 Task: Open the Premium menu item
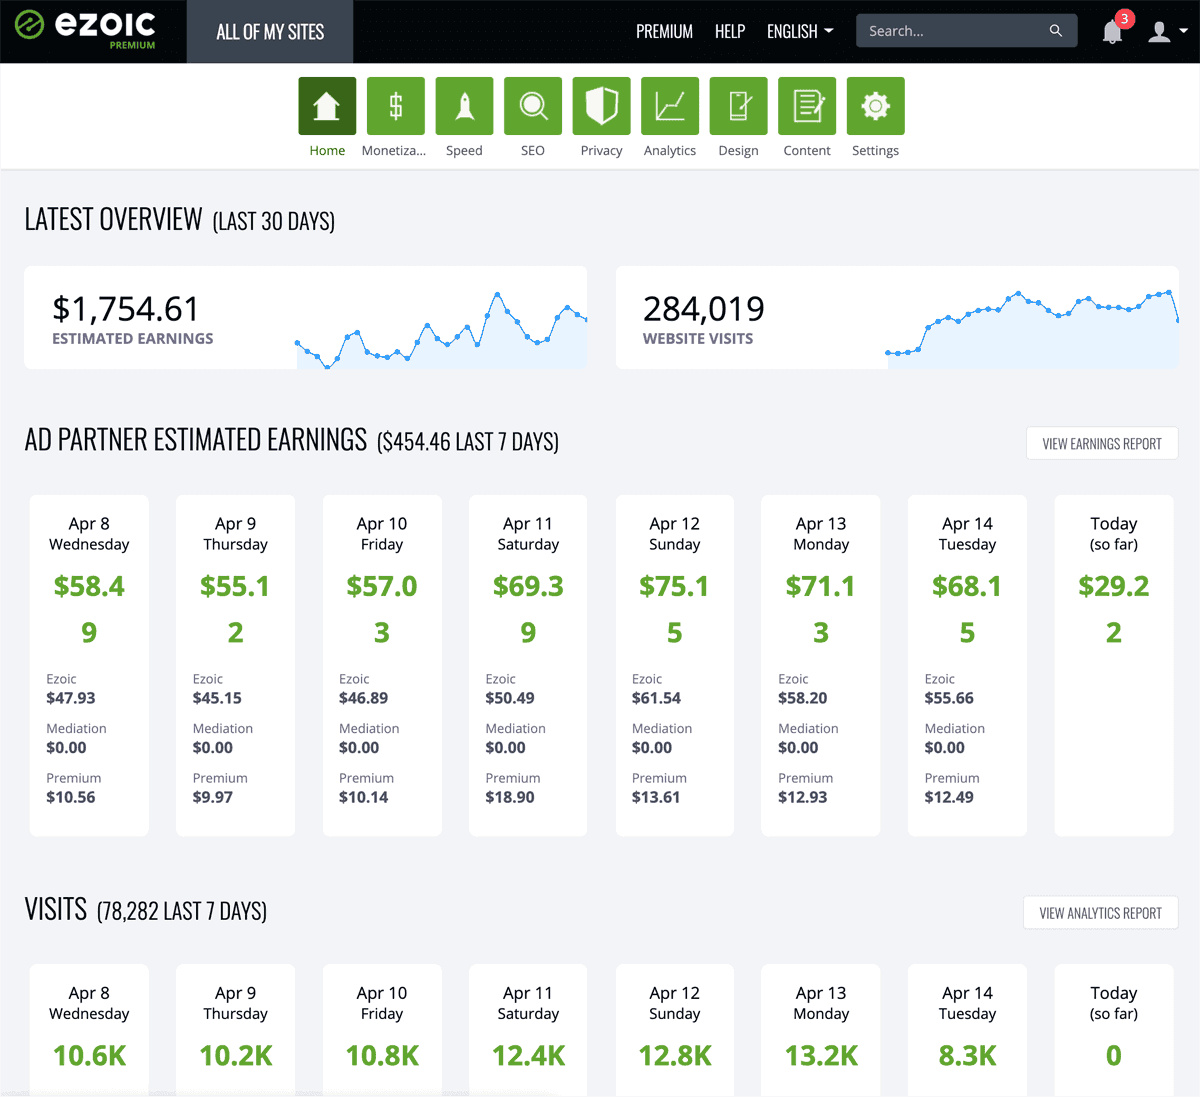click(x=664, y=31)
